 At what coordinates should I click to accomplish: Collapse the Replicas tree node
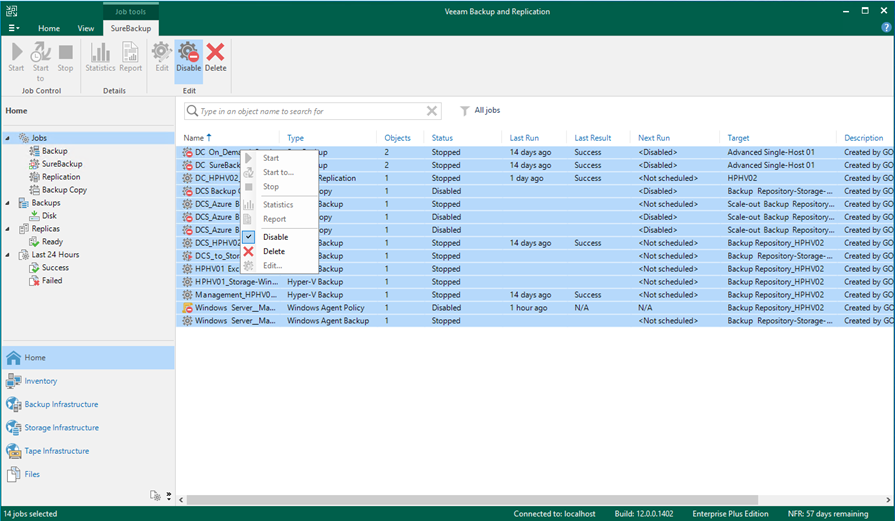coord(7,229)
